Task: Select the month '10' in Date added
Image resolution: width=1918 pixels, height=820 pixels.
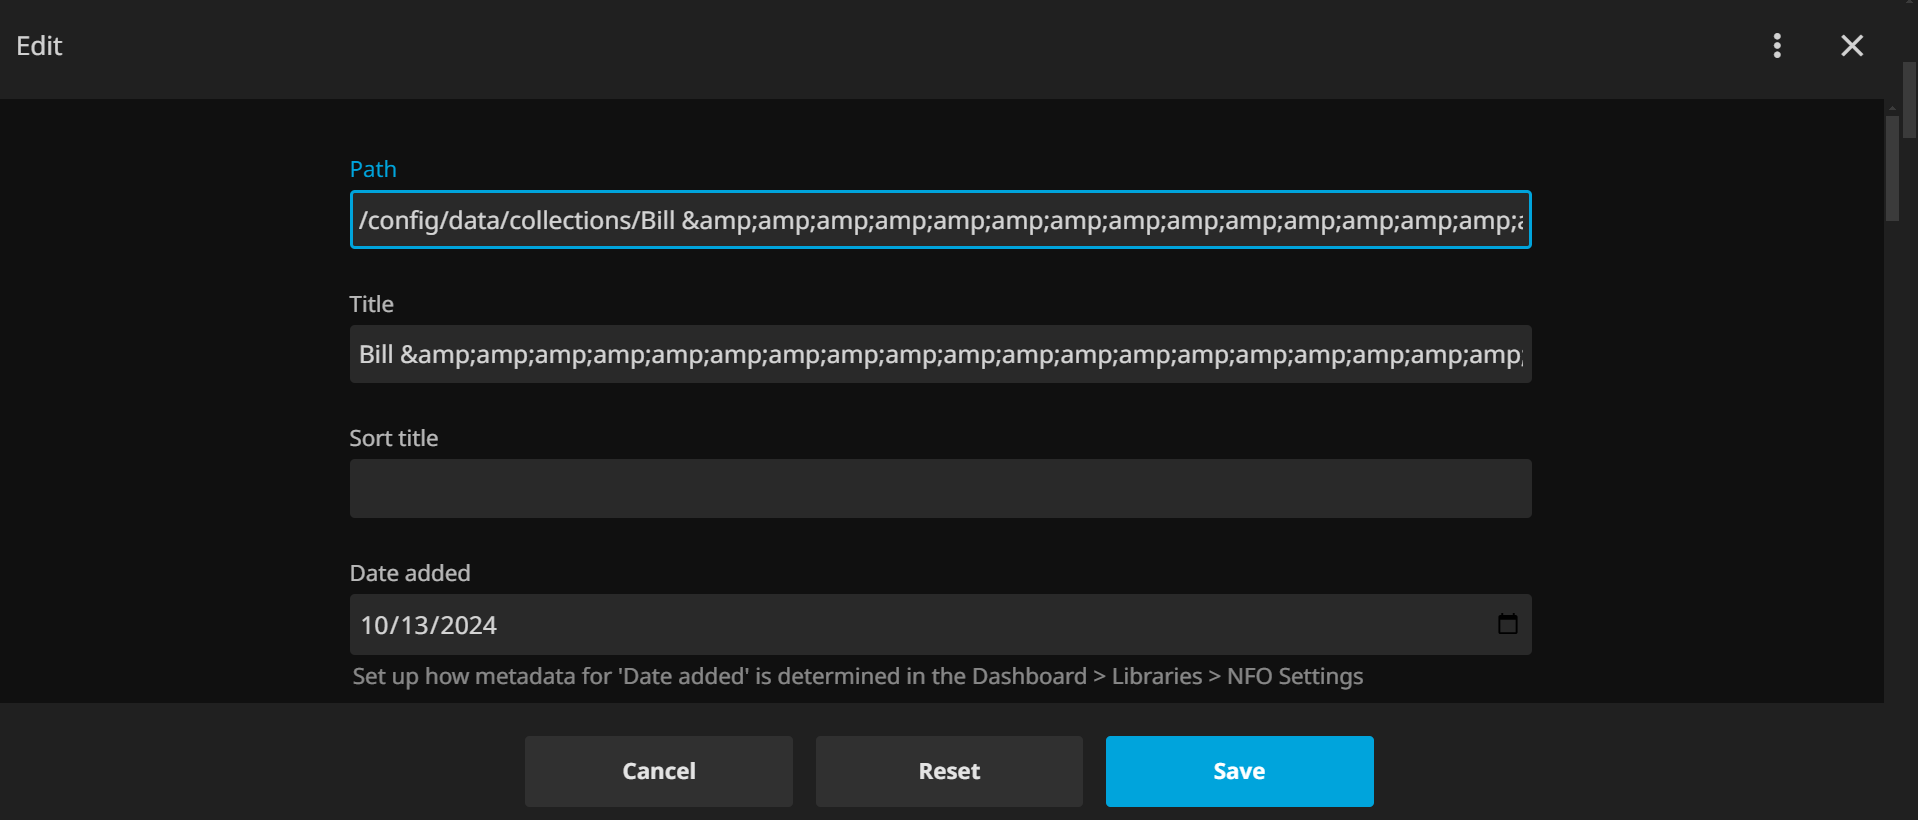Action: pyautogui.click(x=374, y=626)
